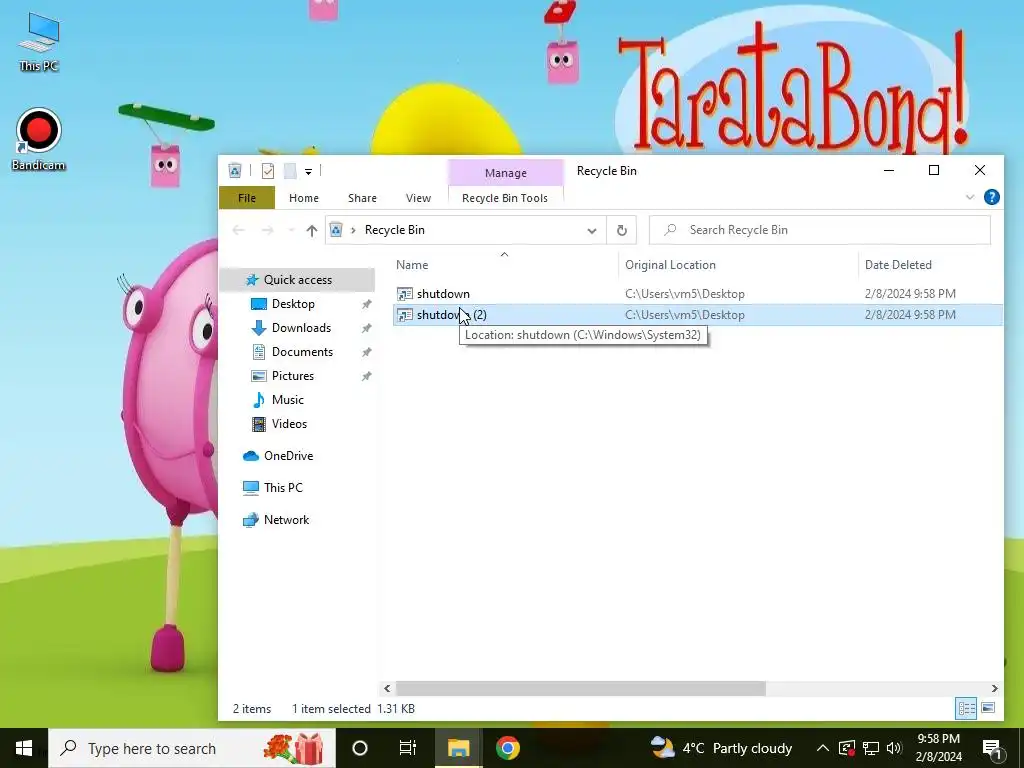
Task: Open the File menu
Action: pos(247,198)
